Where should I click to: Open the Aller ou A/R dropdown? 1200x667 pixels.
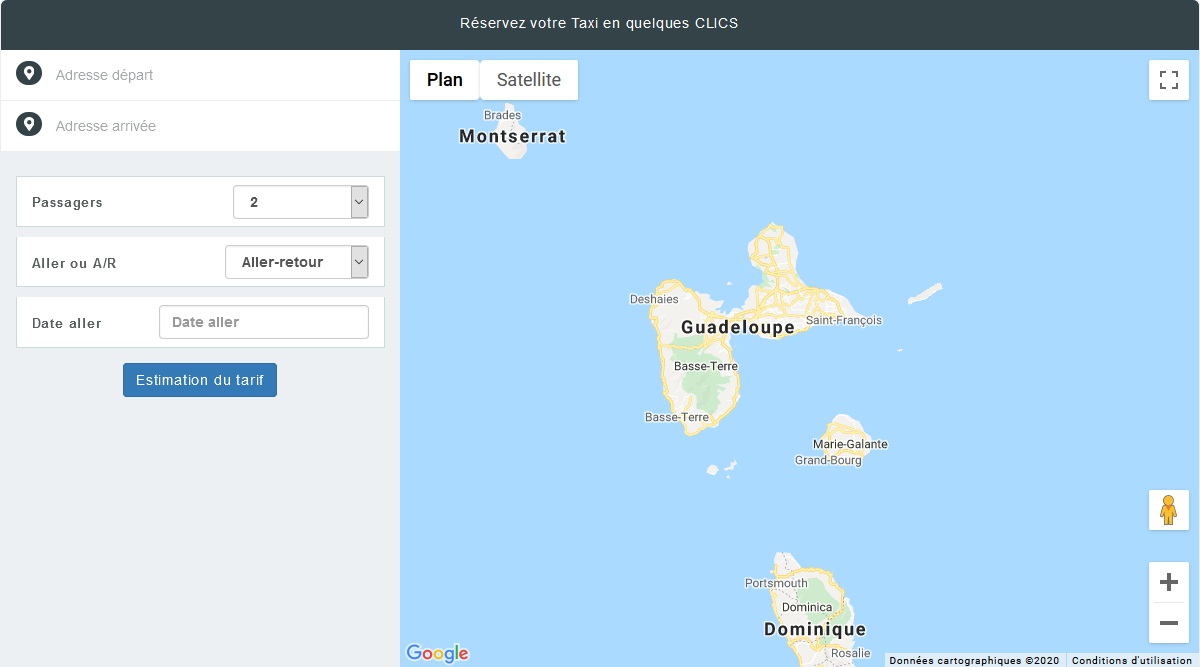[x=296, y=262]
